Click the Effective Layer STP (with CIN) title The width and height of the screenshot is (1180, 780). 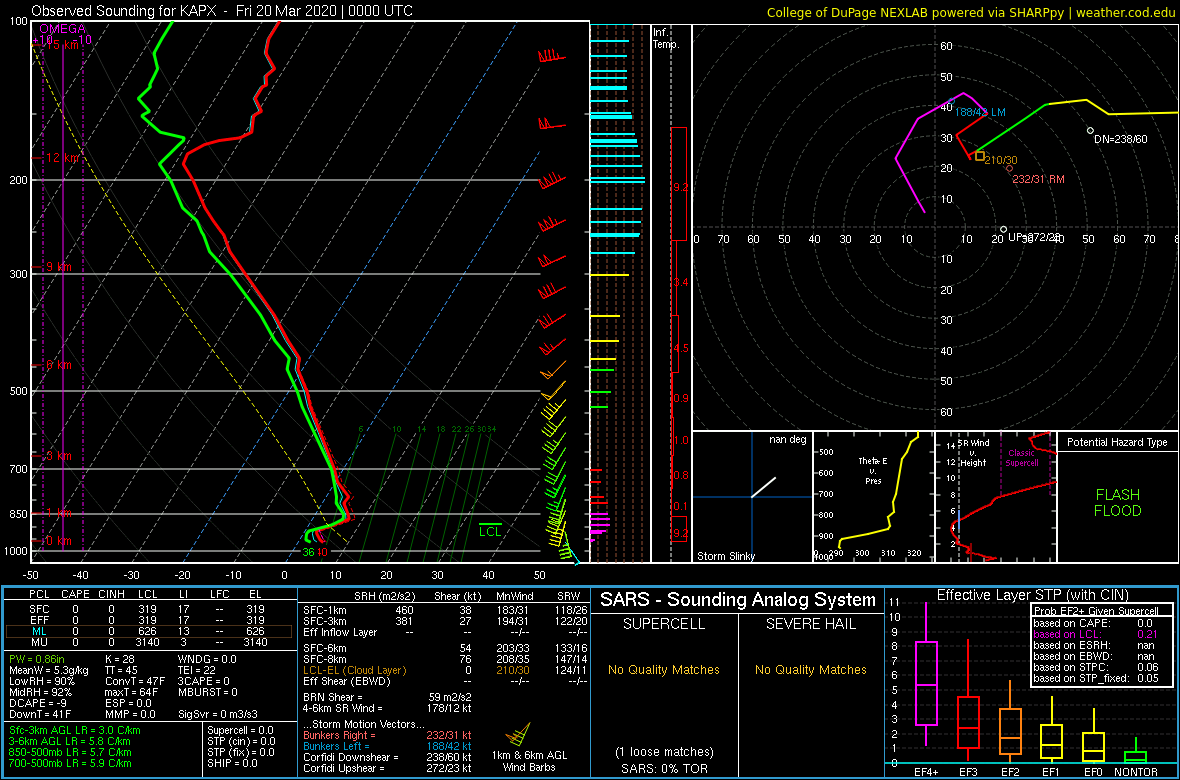tap(1031, 595)
